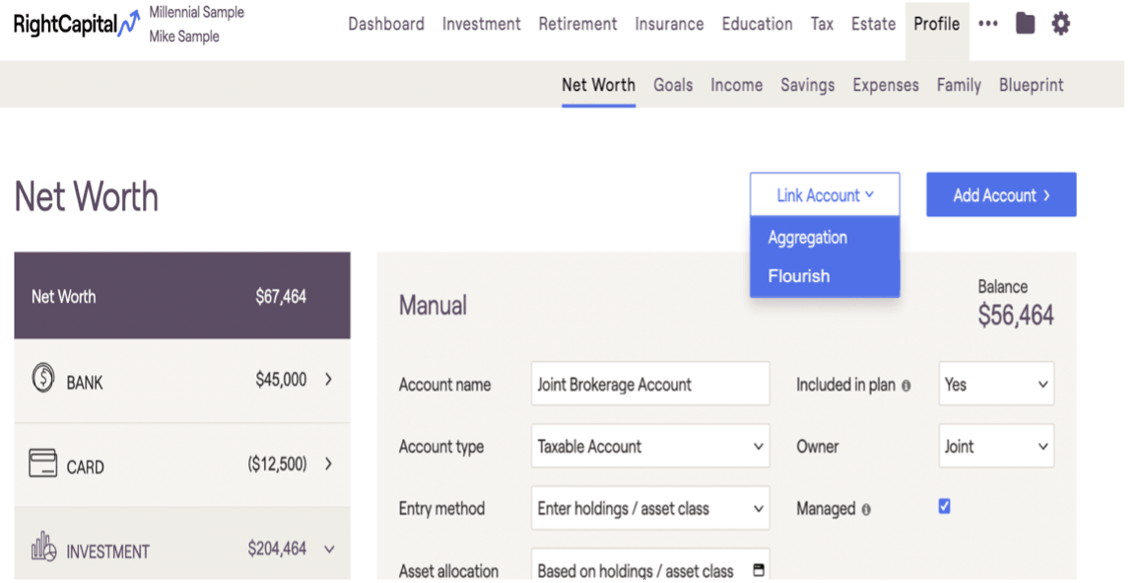The height and width of the screenshot is (583, 1145).
Task: Open the folder icon in top navigation
Action: [1025, 23]
